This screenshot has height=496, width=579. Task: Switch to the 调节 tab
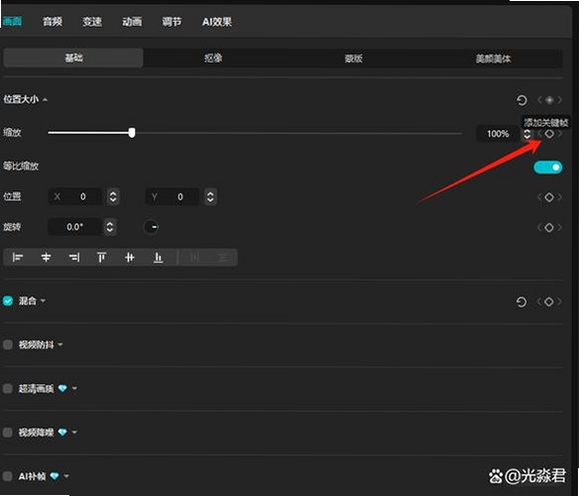[x=172, y=21]
